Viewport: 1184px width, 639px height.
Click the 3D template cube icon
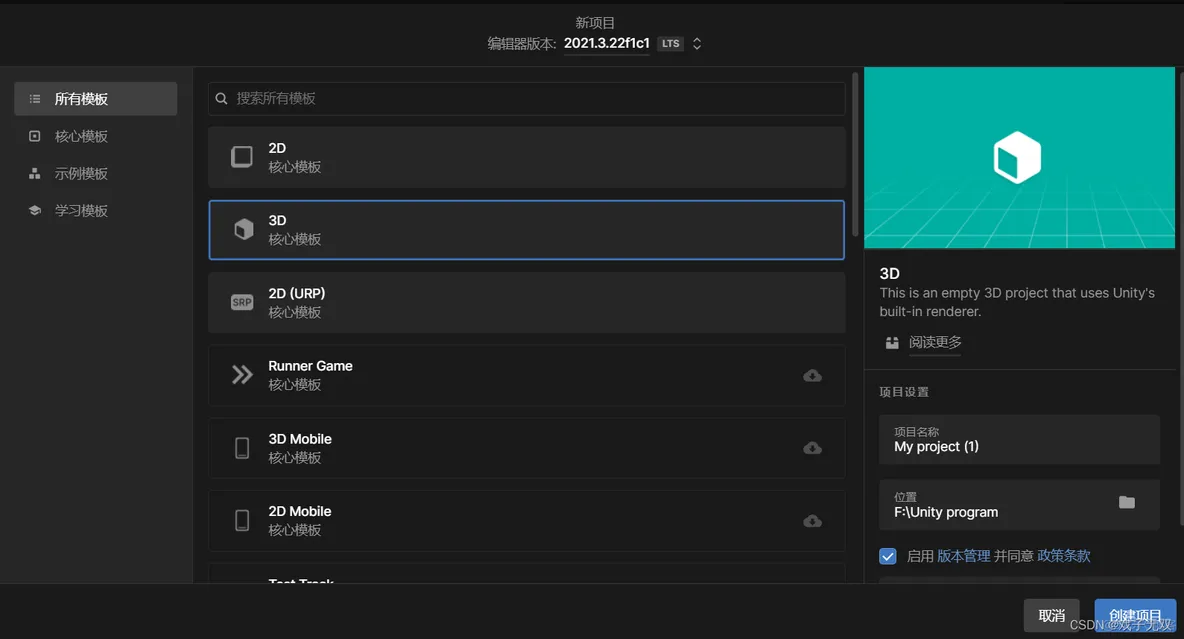[x=243, y=229]
